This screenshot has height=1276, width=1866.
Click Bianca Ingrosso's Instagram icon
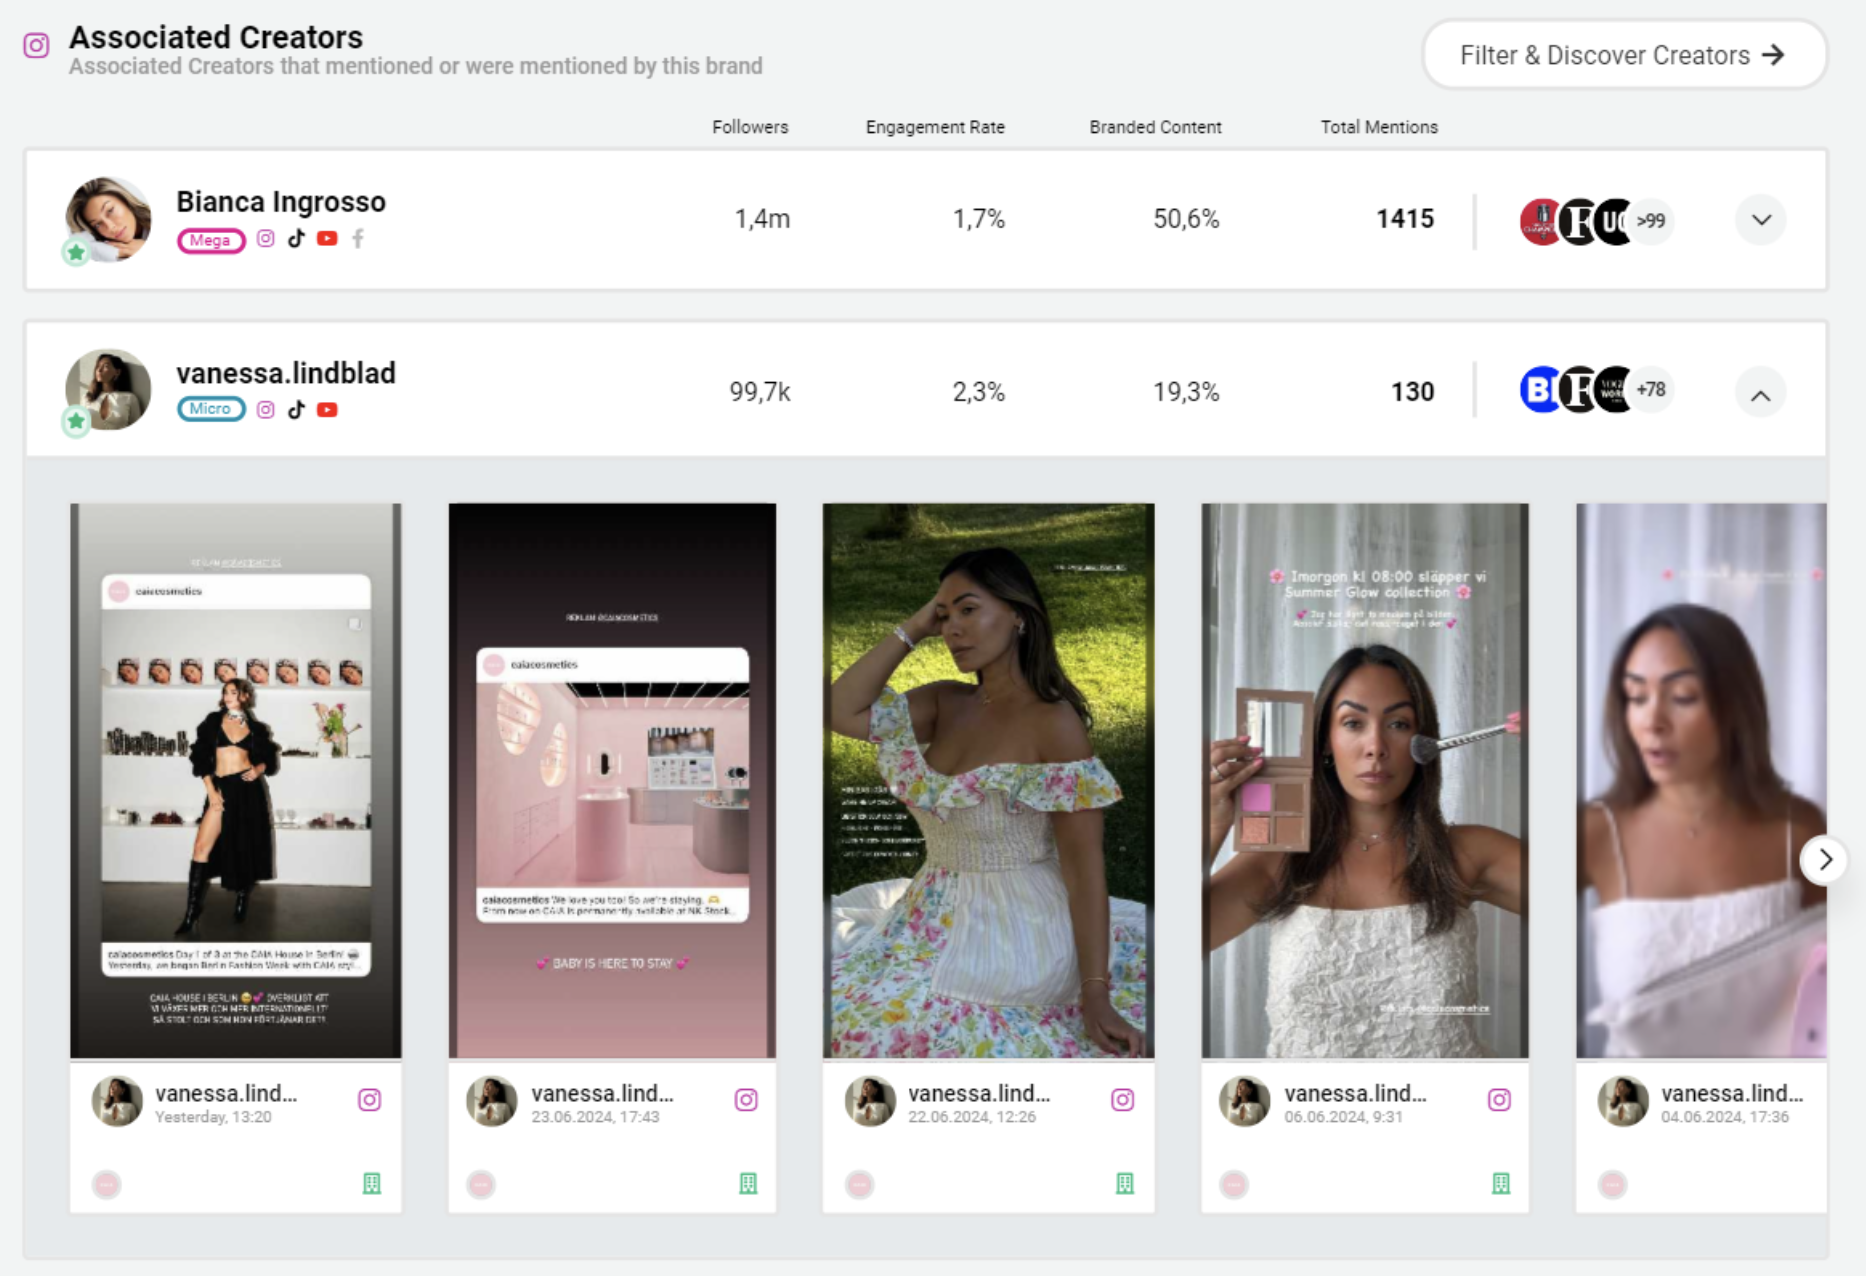pos(265,239)
